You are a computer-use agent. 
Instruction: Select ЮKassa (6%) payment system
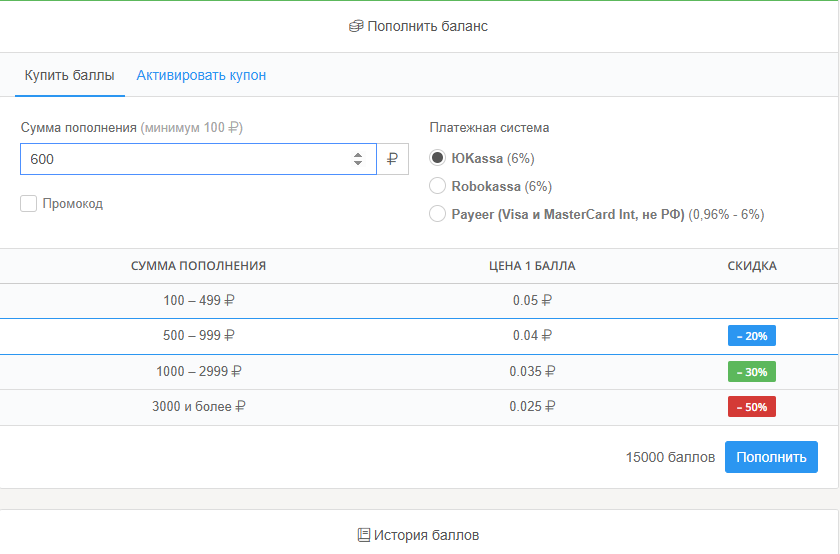437,158
